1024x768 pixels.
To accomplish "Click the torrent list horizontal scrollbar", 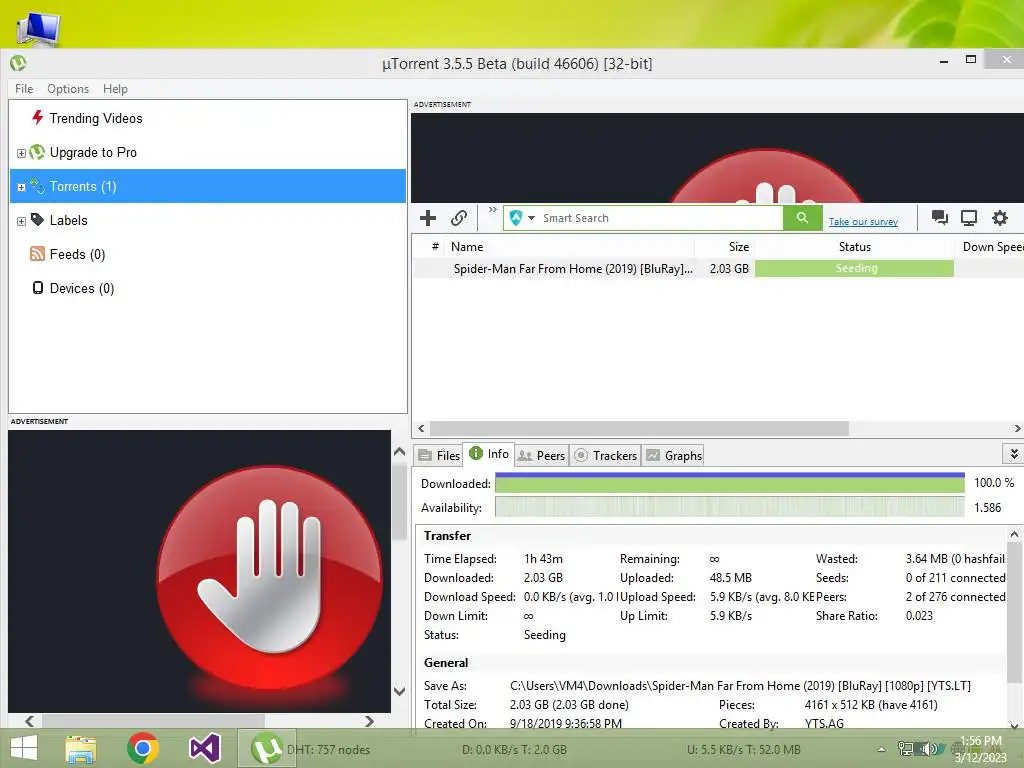I will (639, 428).
